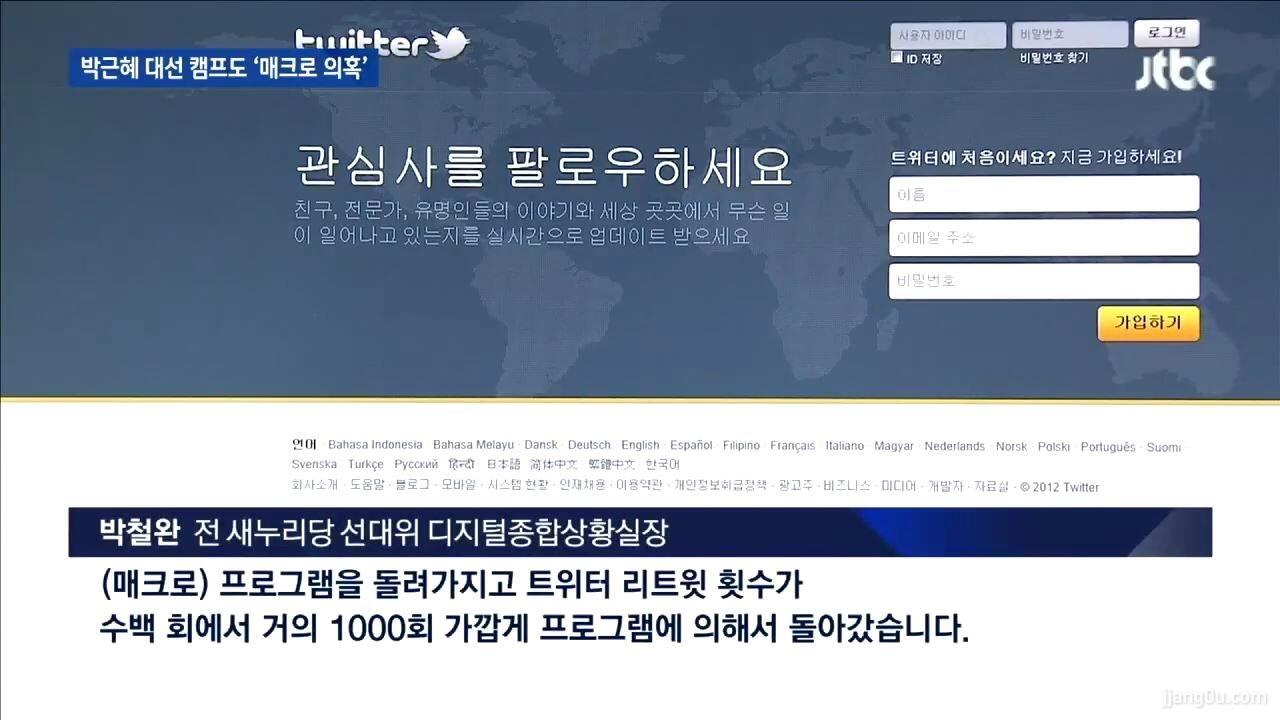Select हिन्दी language
The image size is (1280, 720).
462,464
